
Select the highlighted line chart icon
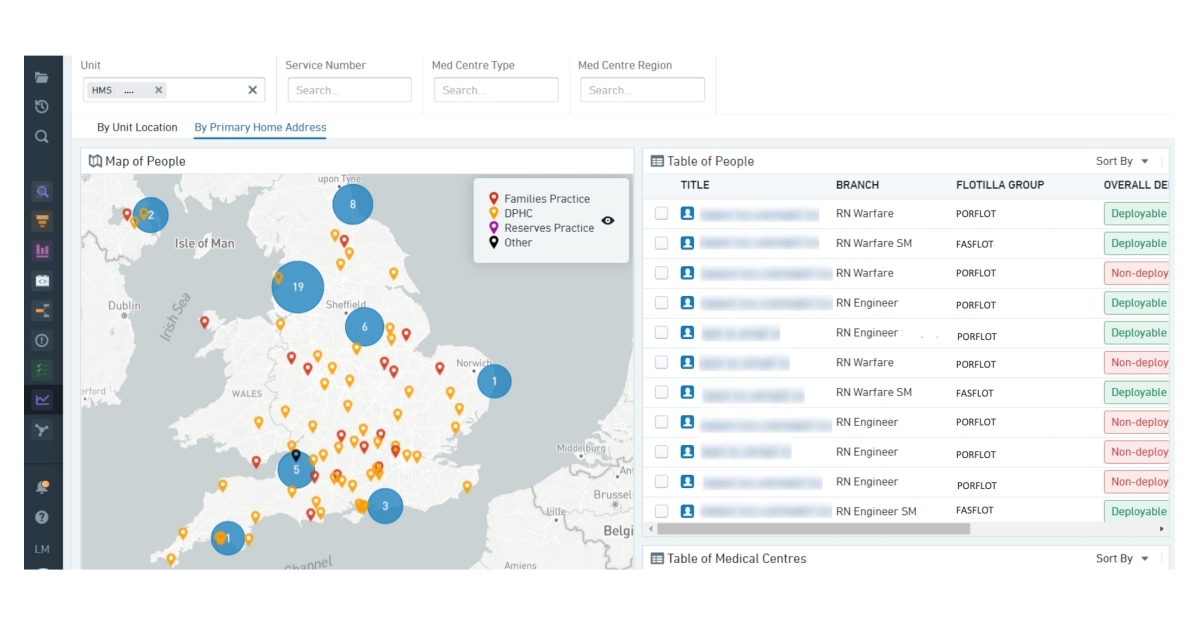pyautogui.click(x=41, y=398)
